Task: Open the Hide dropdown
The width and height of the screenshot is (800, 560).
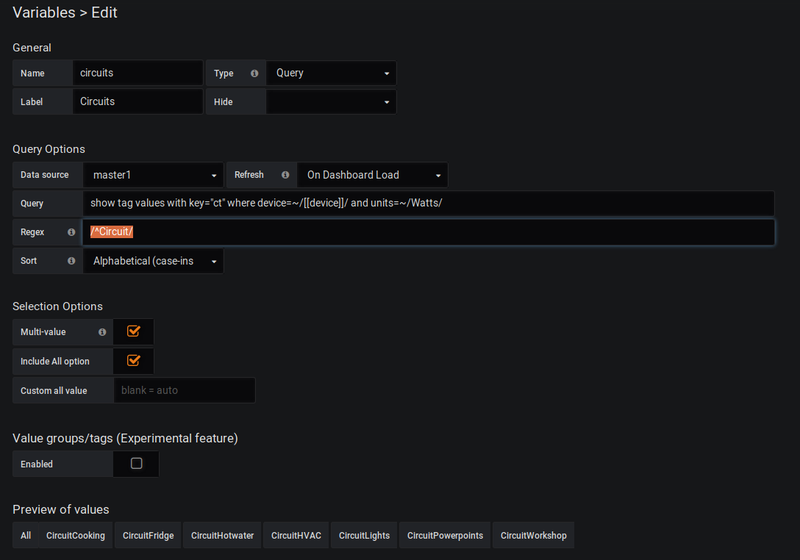Action: (x=331, y=101)
